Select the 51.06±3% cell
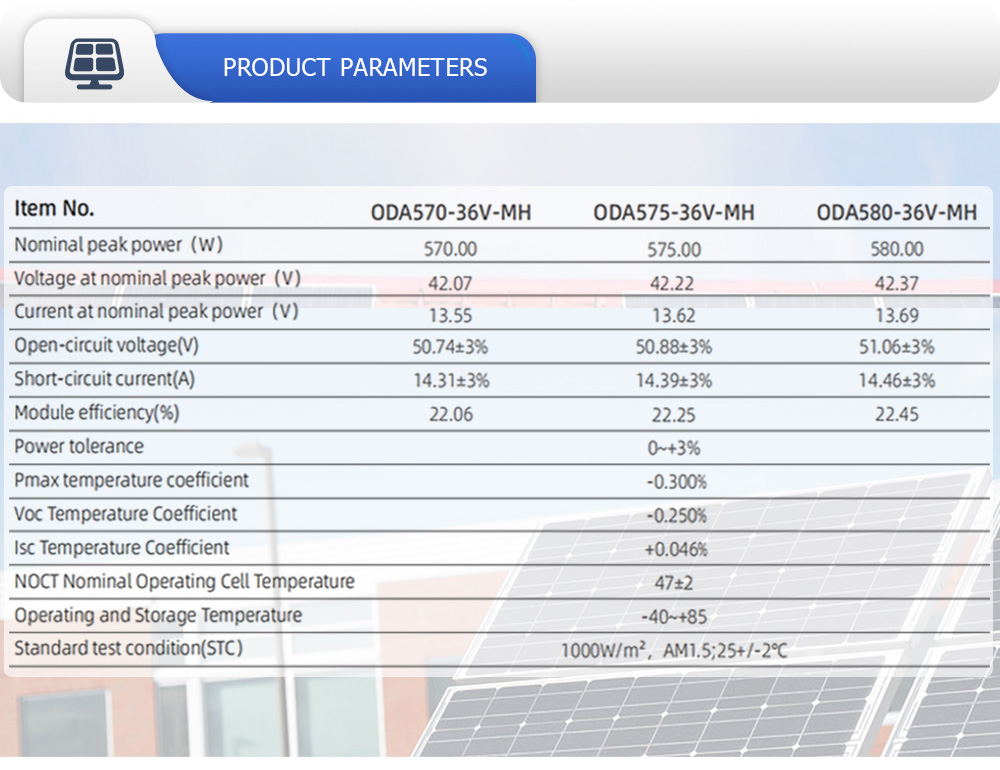The image size is (1000, 770). 897,347
